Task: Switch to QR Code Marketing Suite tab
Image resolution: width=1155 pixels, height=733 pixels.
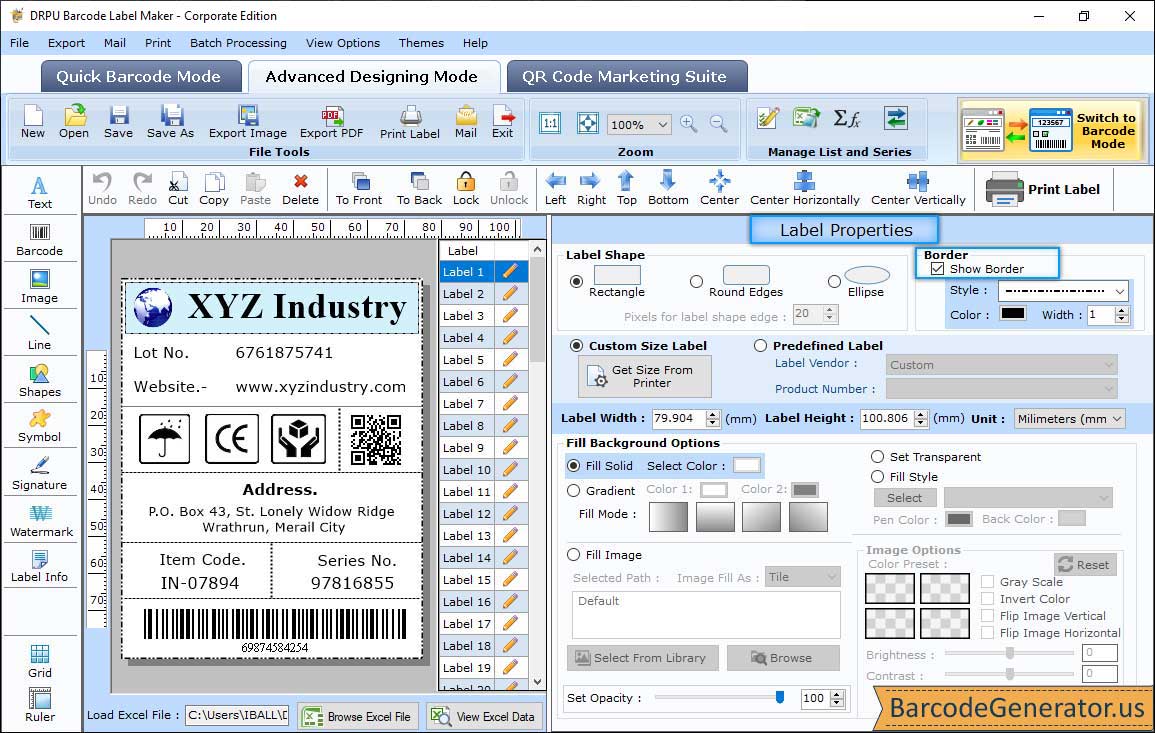Action: (x=626, y=77)
